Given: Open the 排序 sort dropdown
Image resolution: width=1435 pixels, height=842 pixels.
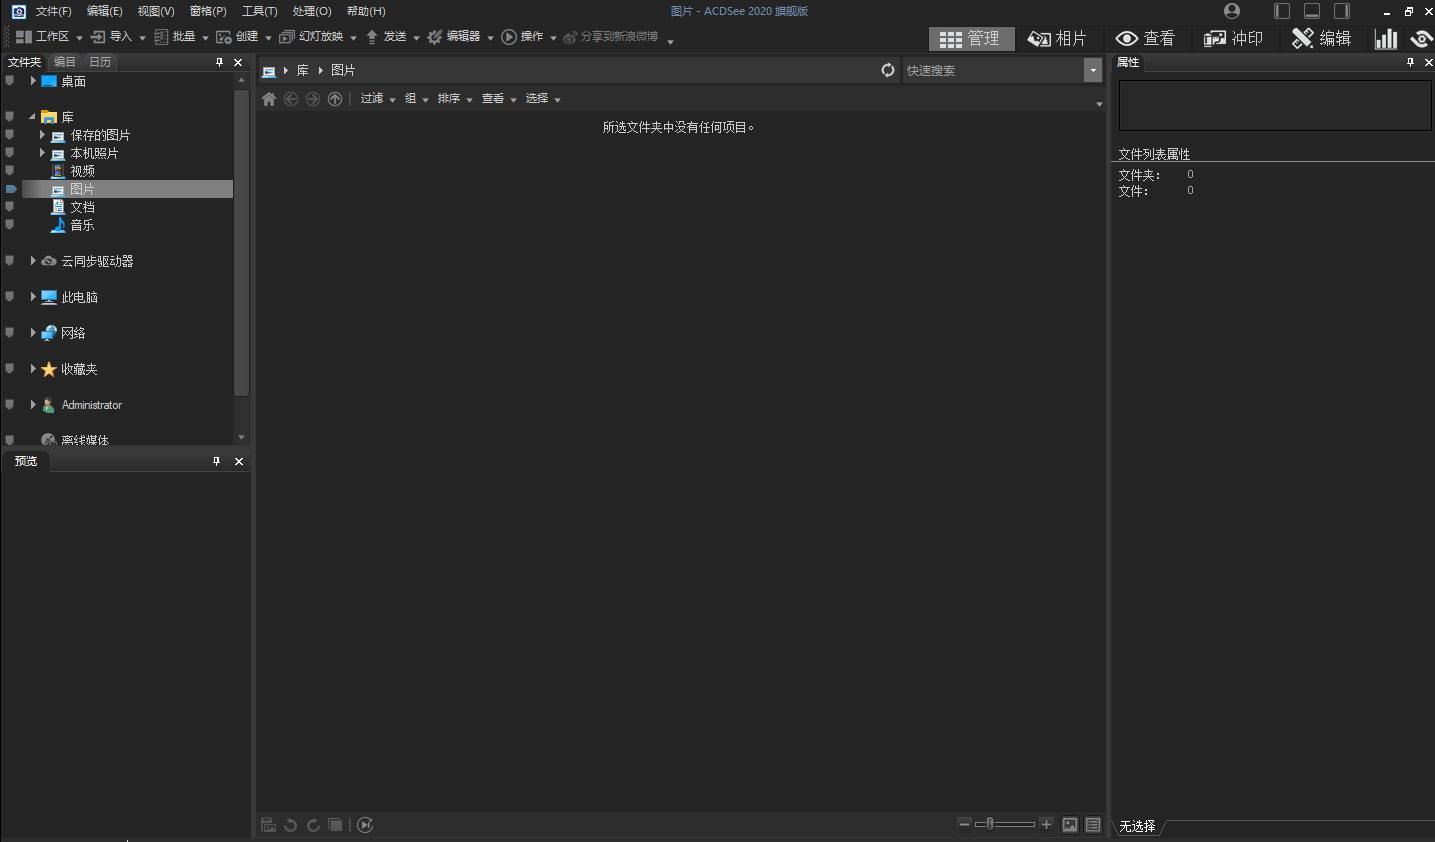Looking at the screenshot, I should click(455, 99).
